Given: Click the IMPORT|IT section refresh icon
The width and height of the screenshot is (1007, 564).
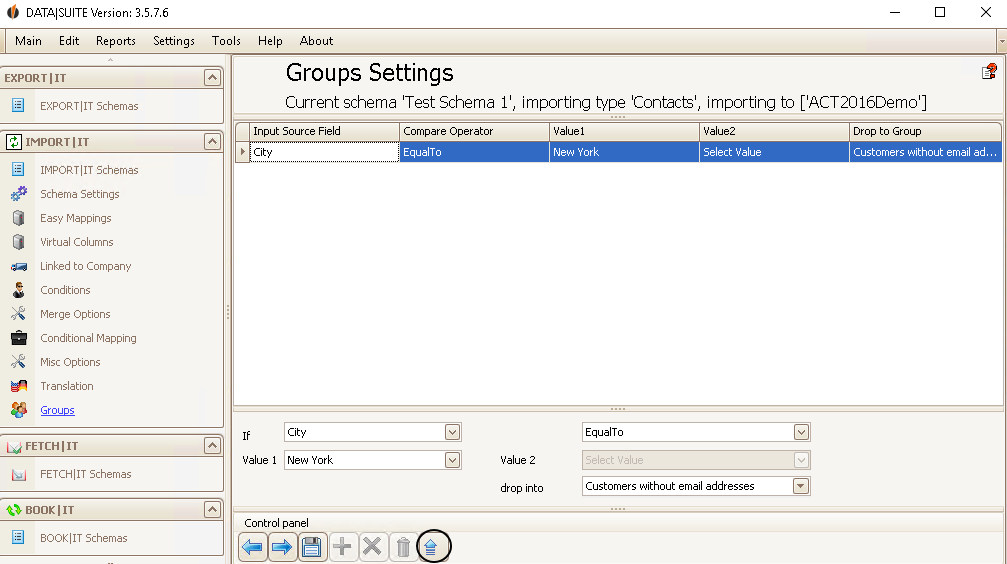Looking at the screenshot, I should (13, 141).
